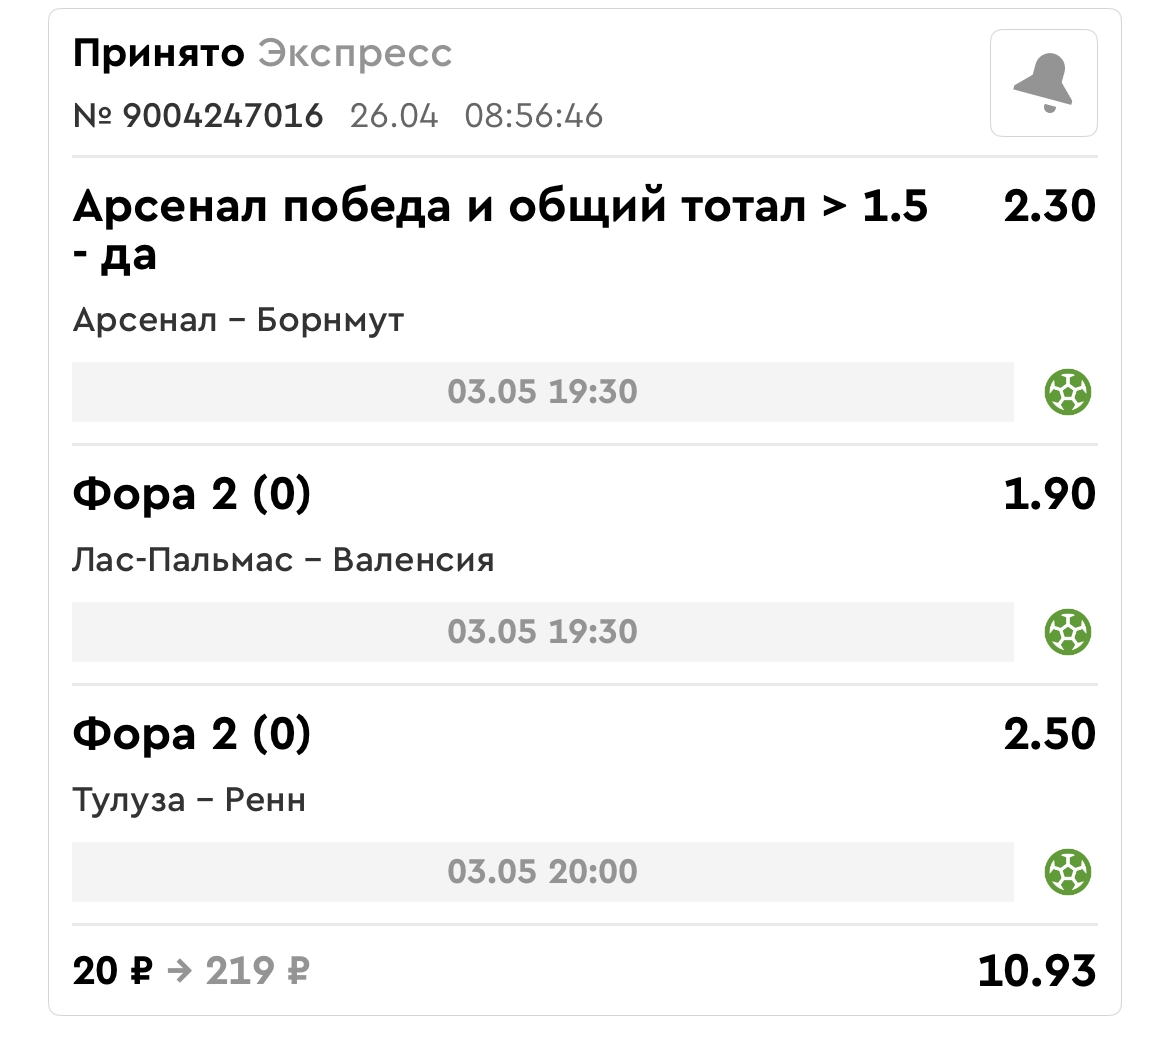Click the arrow between 20 ₽ and 219 ₽
1170x1038 pixels.
180,971
